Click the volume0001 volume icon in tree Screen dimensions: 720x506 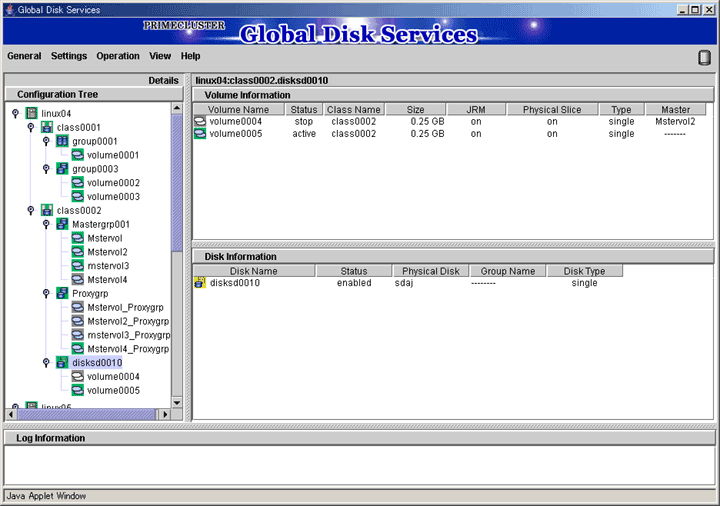pos(78,155)
